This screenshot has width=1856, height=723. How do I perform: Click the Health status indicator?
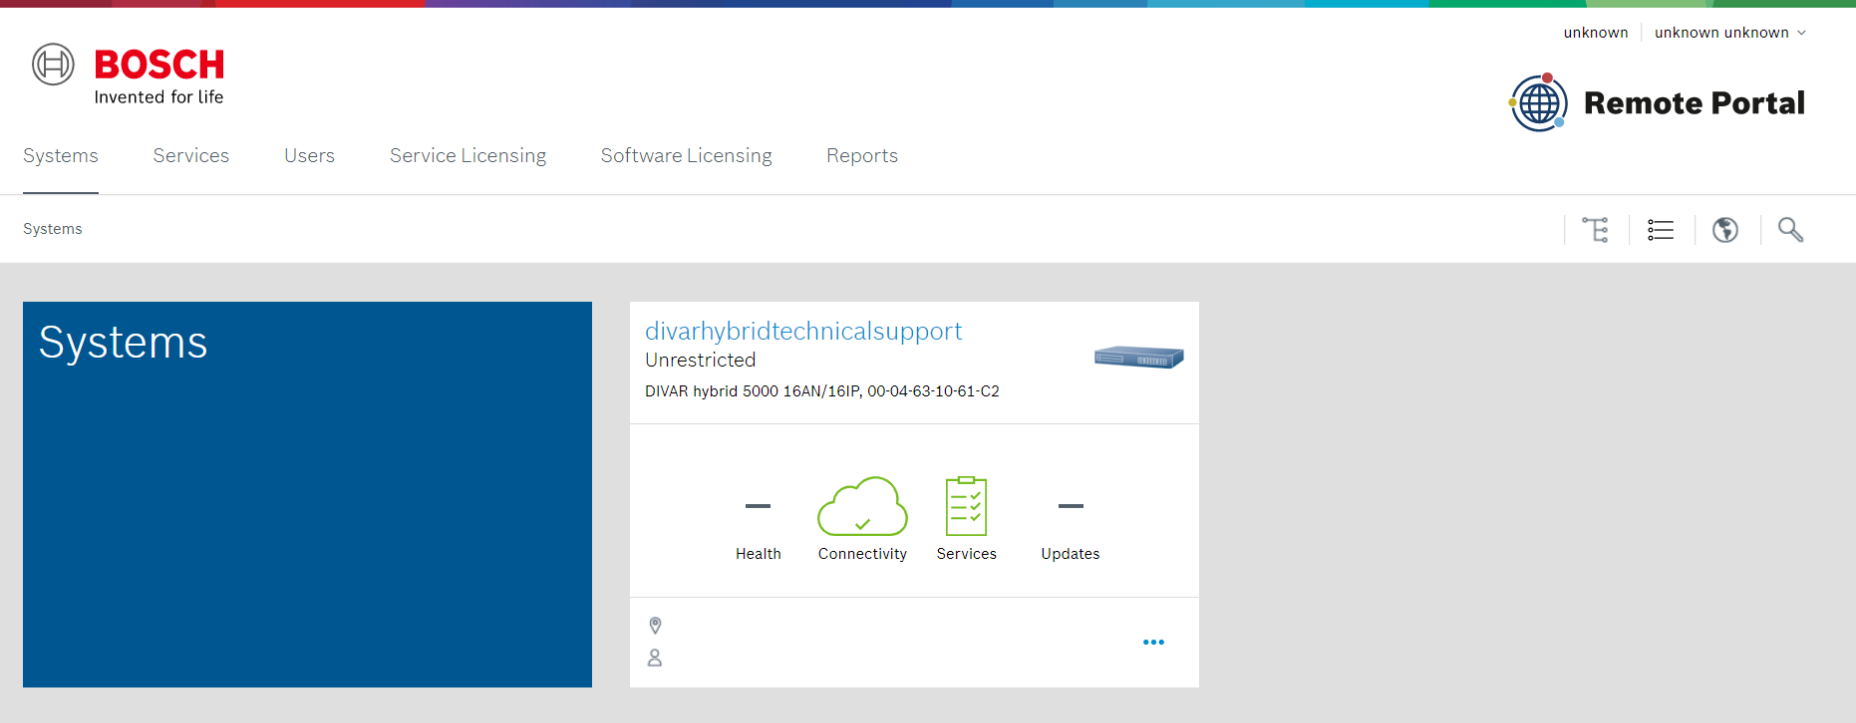click(x=758, y=507)
